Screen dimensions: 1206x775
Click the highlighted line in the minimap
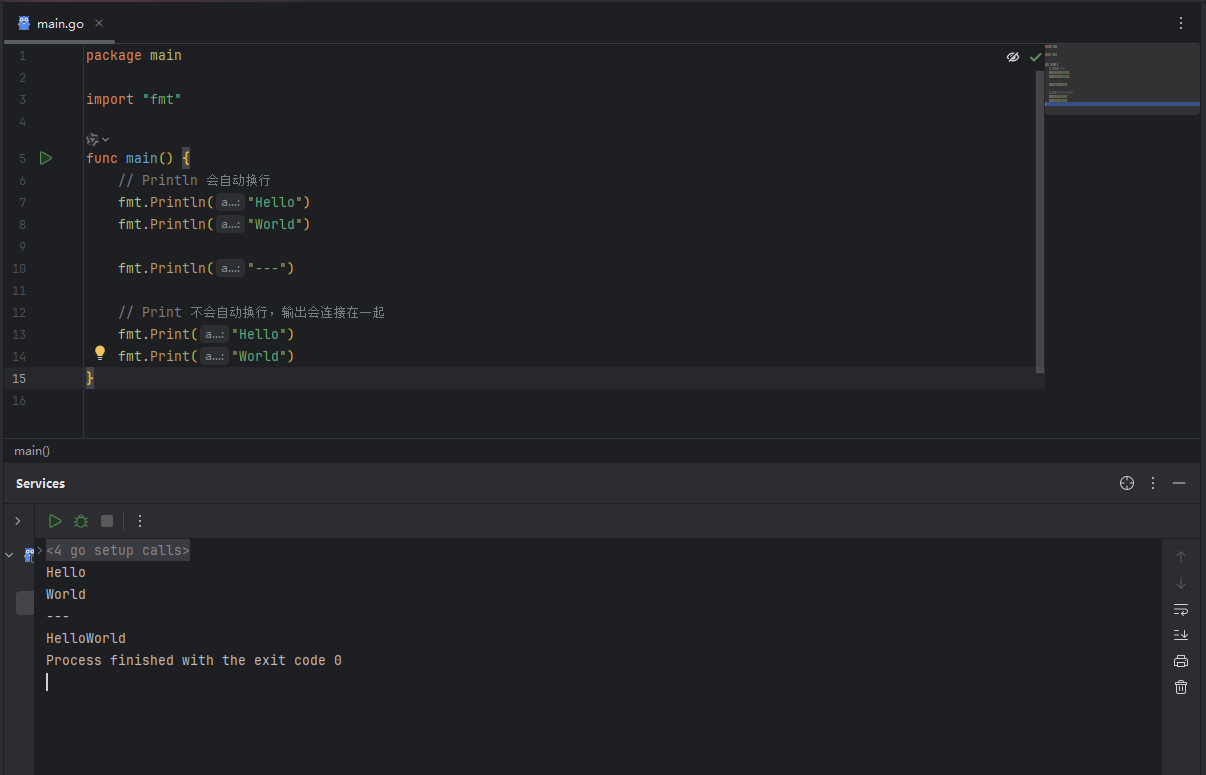1122,104
